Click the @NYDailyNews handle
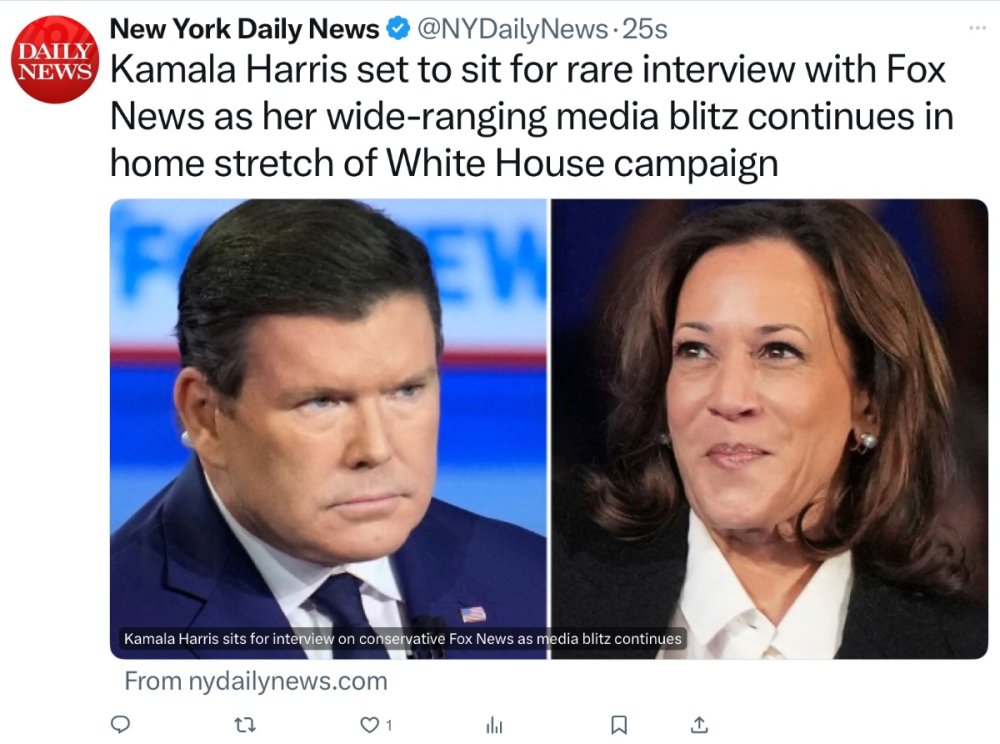The width and height of the screenshot is (1000, 744). pos(510,30)
